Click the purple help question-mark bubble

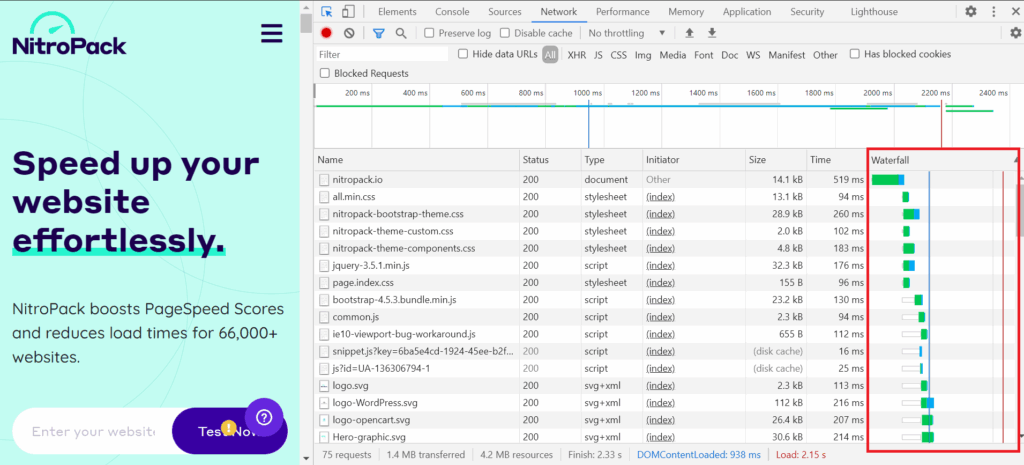[264, 417]
